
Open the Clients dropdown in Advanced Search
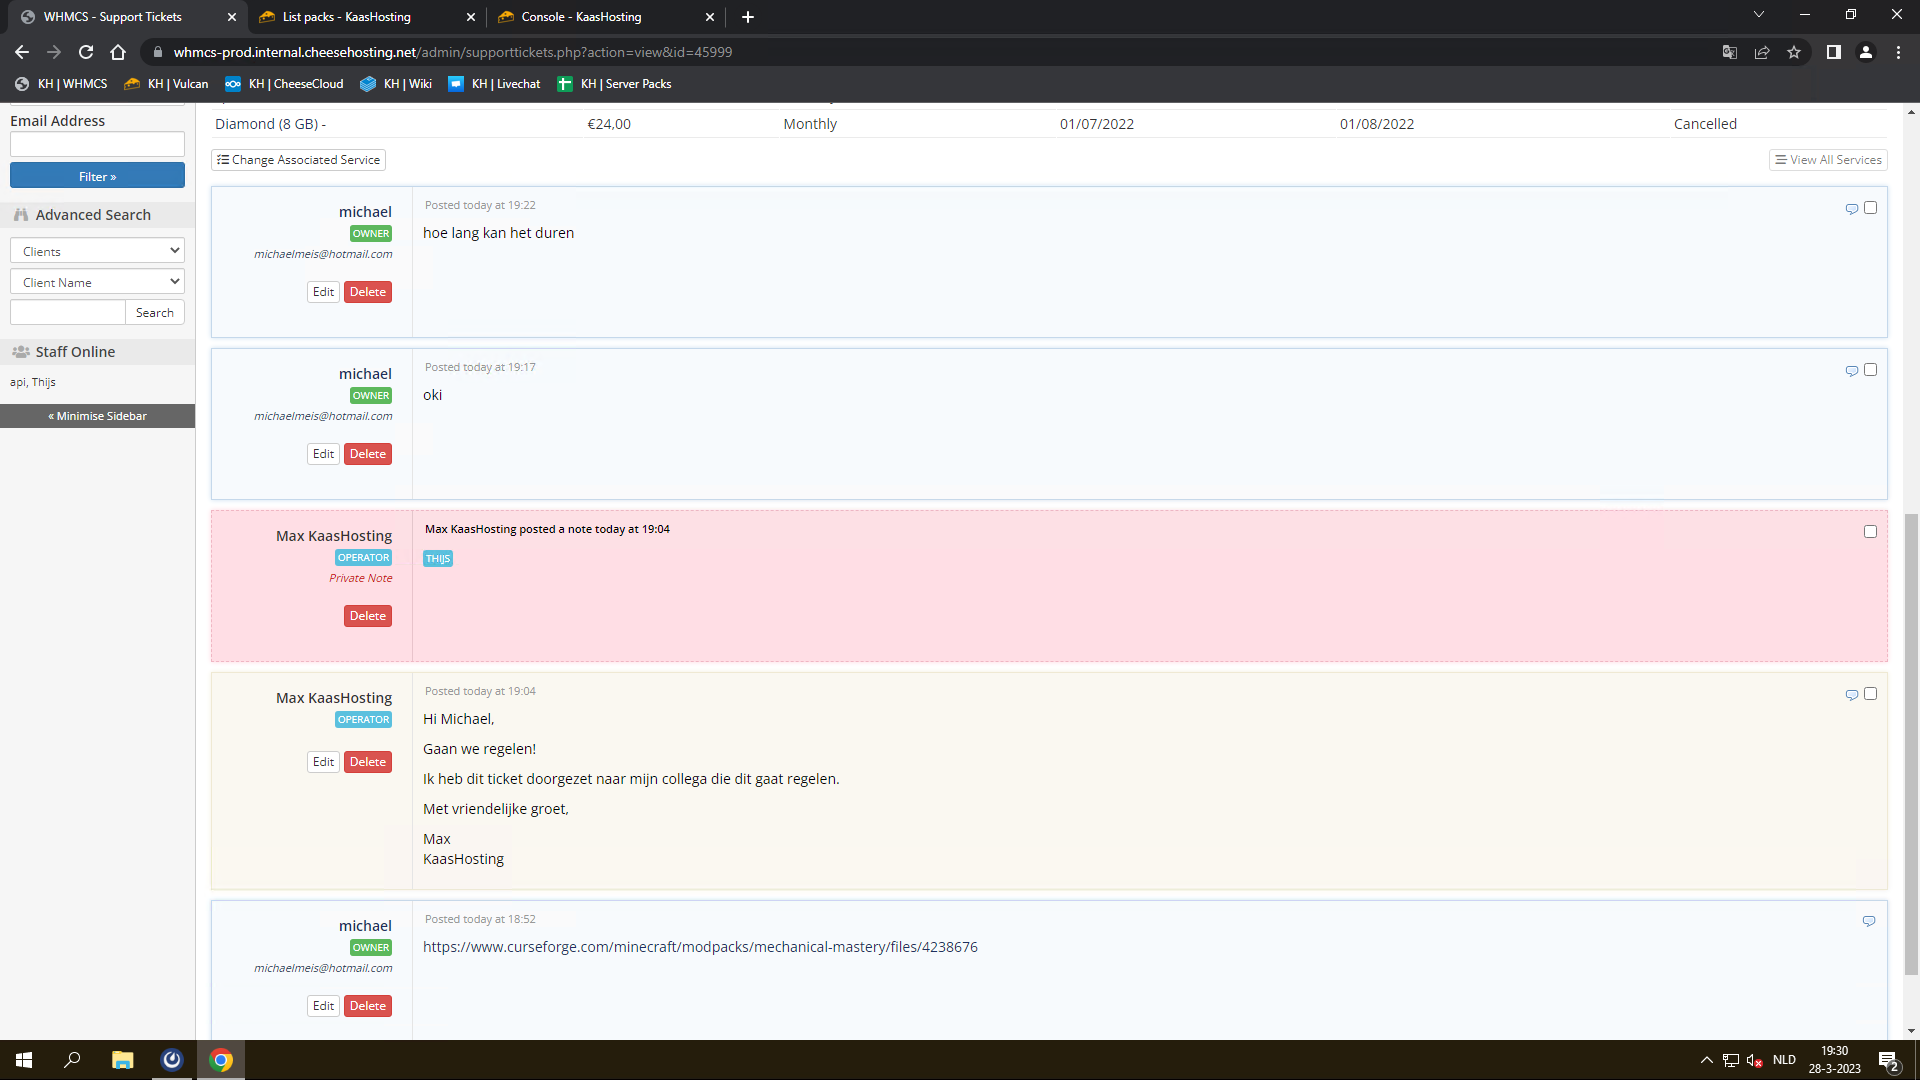tap(97, 251)
